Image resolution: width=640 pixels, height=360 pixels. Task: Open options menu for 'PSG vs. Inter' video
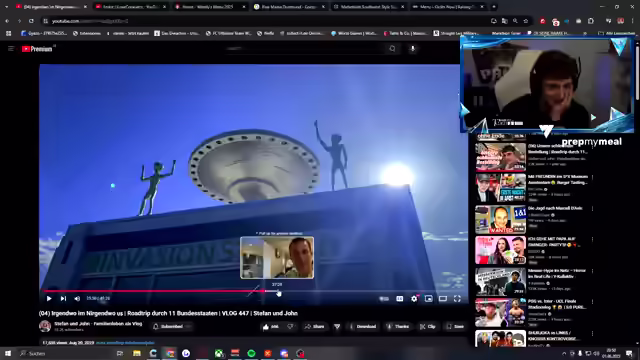(592, 302)
